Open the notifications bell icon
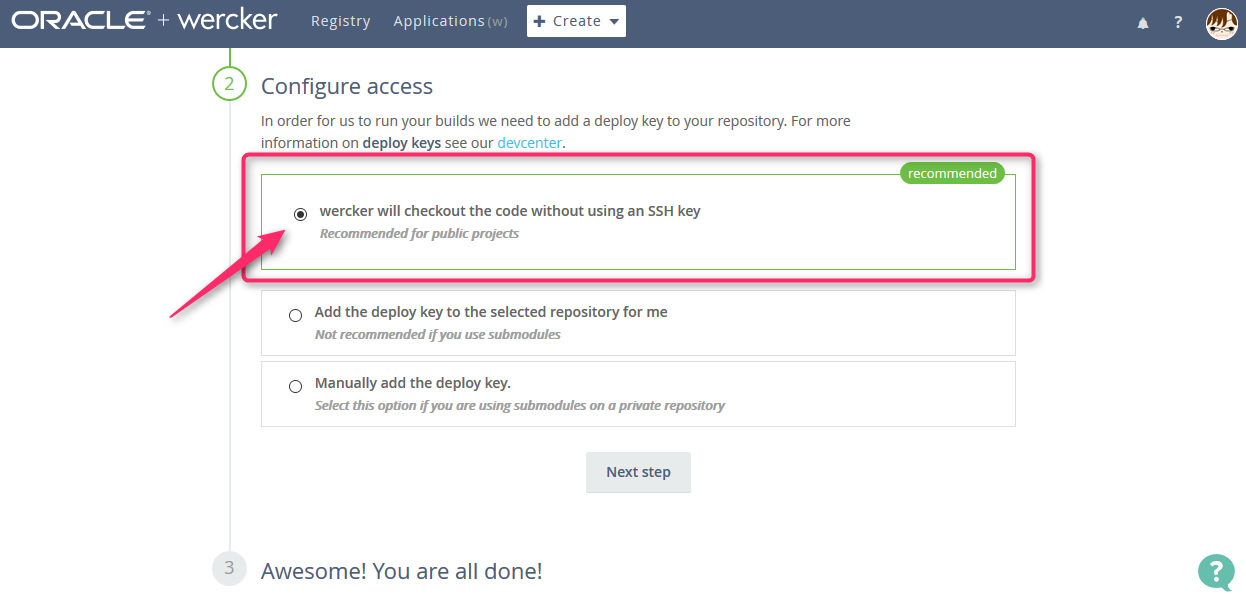The width and height of the screenshot is (1246, 598). coord(1143,23)
